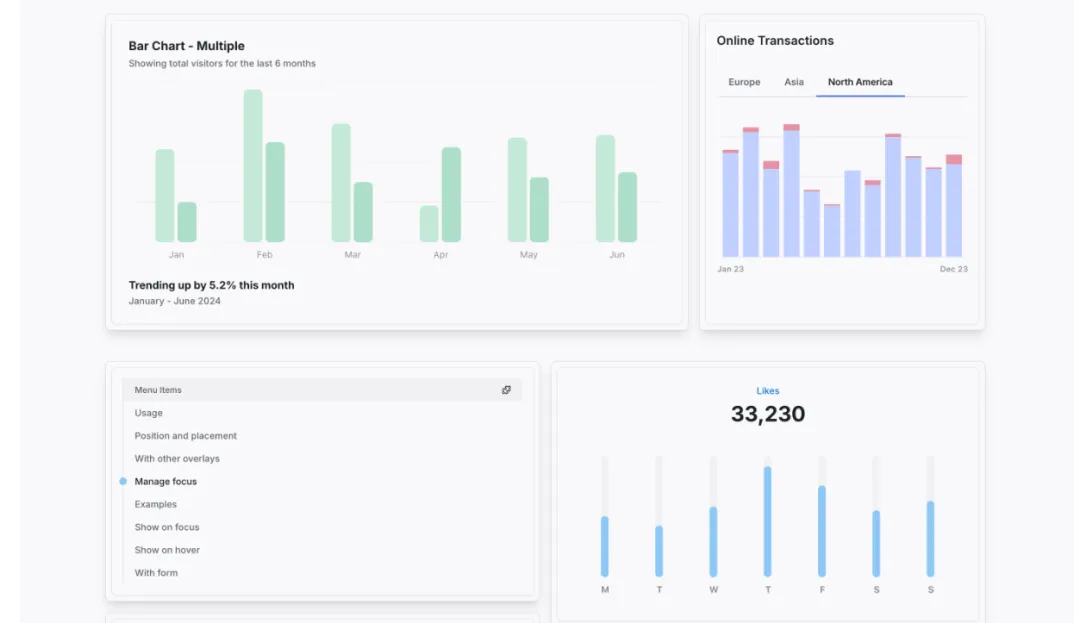Click the tallest Feb light green bar
The width and height of the screenshot is (1080, 623).
(253, 165)
